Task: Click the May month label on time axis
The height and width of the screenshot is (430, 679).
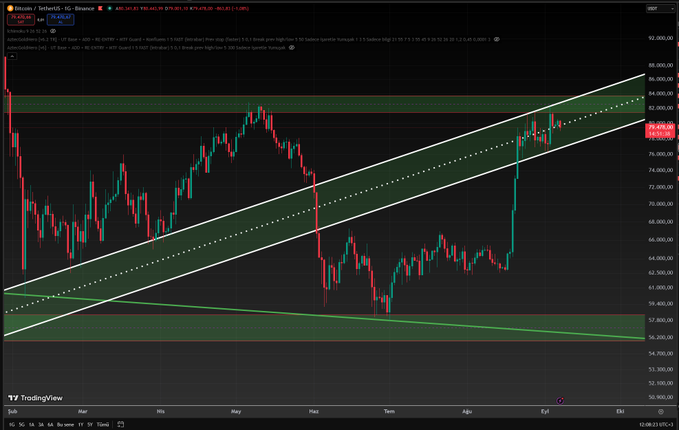Action: tap(236, 411)
